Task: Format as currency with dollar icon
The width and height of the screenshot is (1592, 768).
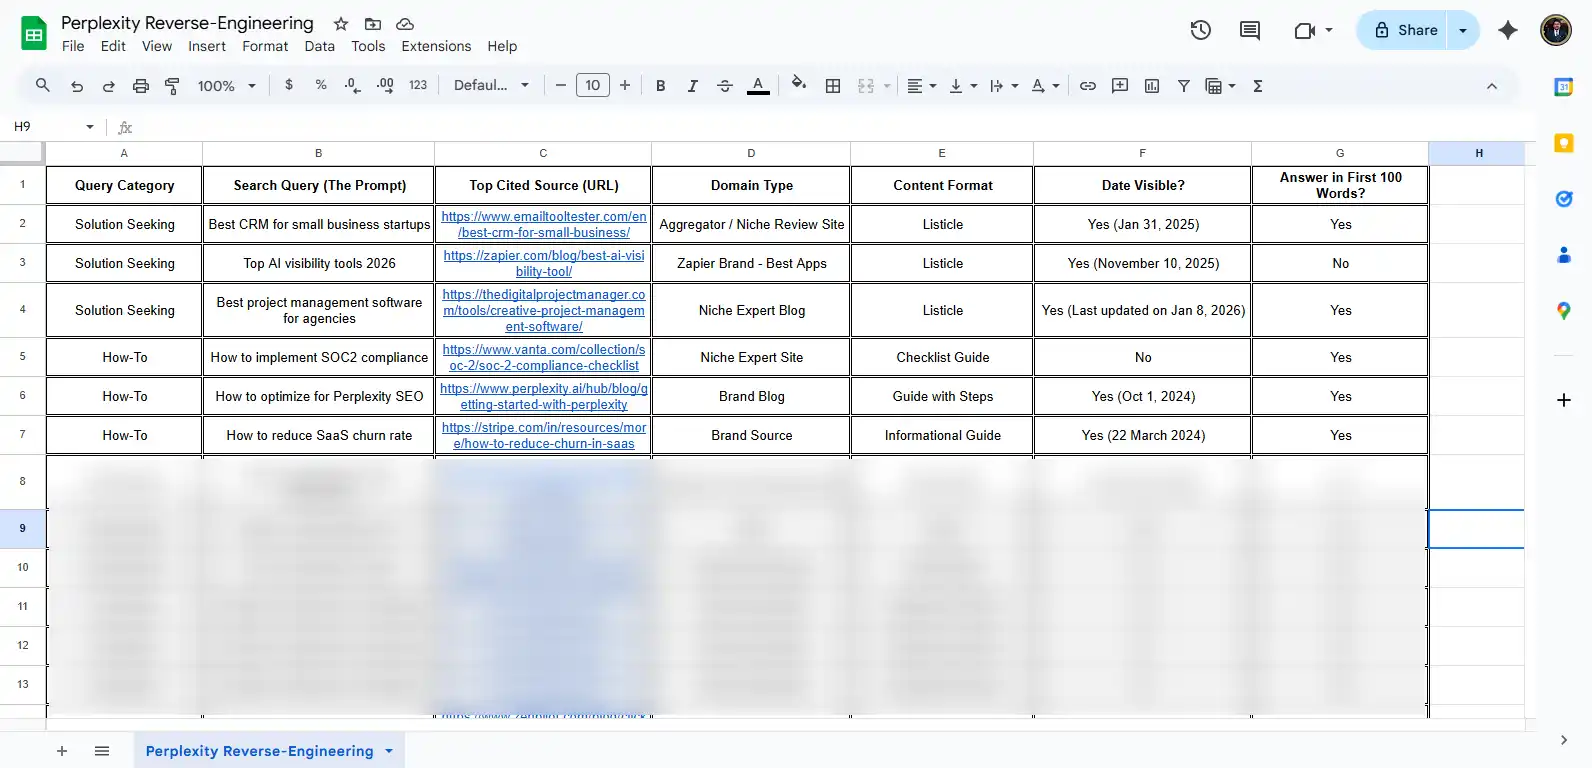Action: [x=289, y=85]
